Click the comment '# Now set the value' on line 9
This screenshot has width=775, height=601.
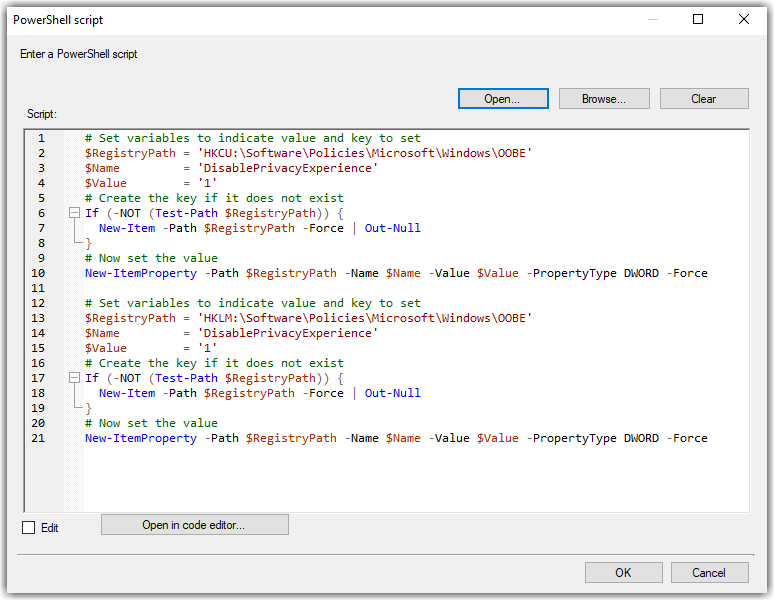click(x=151, y=258)
